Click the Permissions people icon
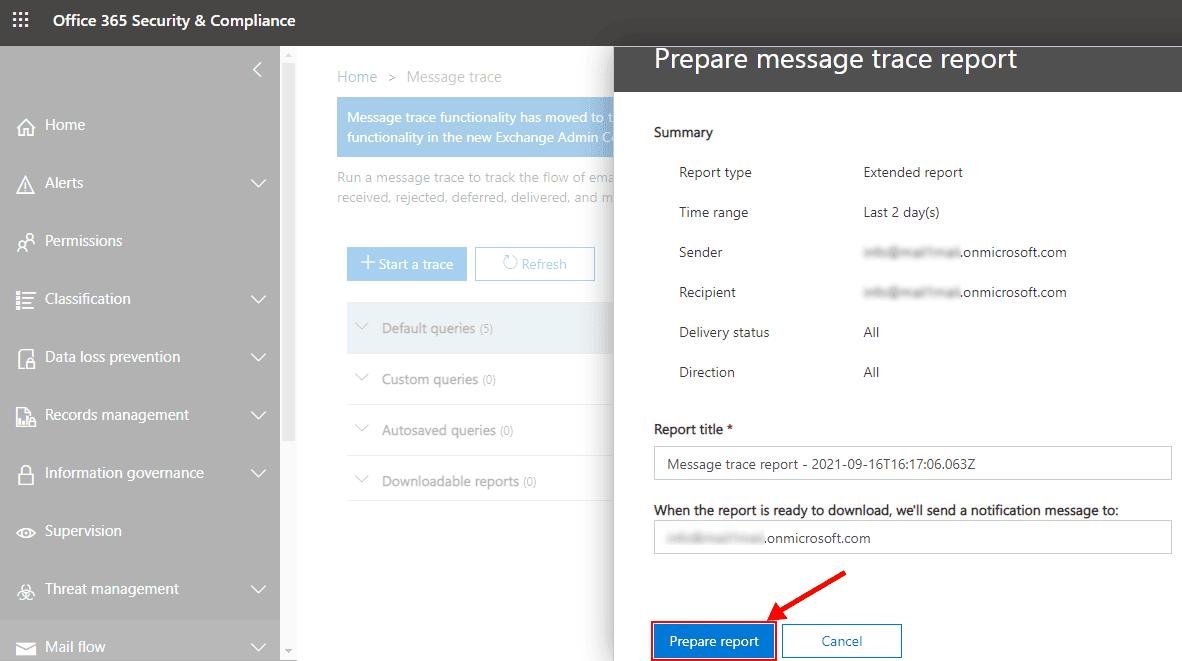1182x661 pixels. [x=26, y=242]
